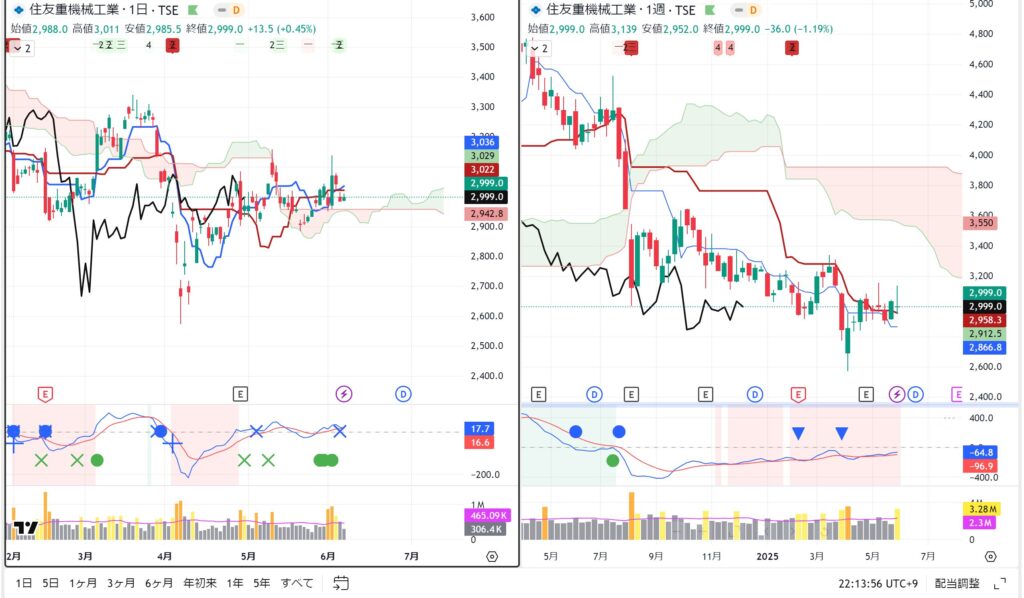
Task: Select the 1ヶ月 time range
Action: click(x=83, y=583)
